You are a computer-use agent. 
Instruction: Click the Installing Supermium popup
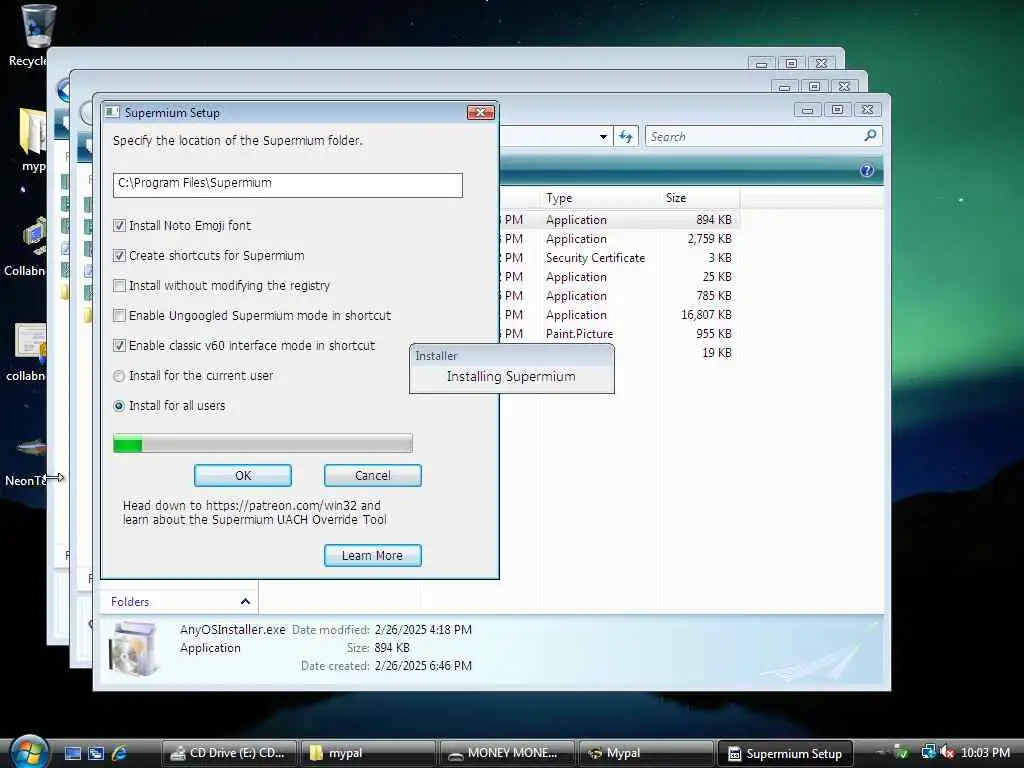pos(511,369)
